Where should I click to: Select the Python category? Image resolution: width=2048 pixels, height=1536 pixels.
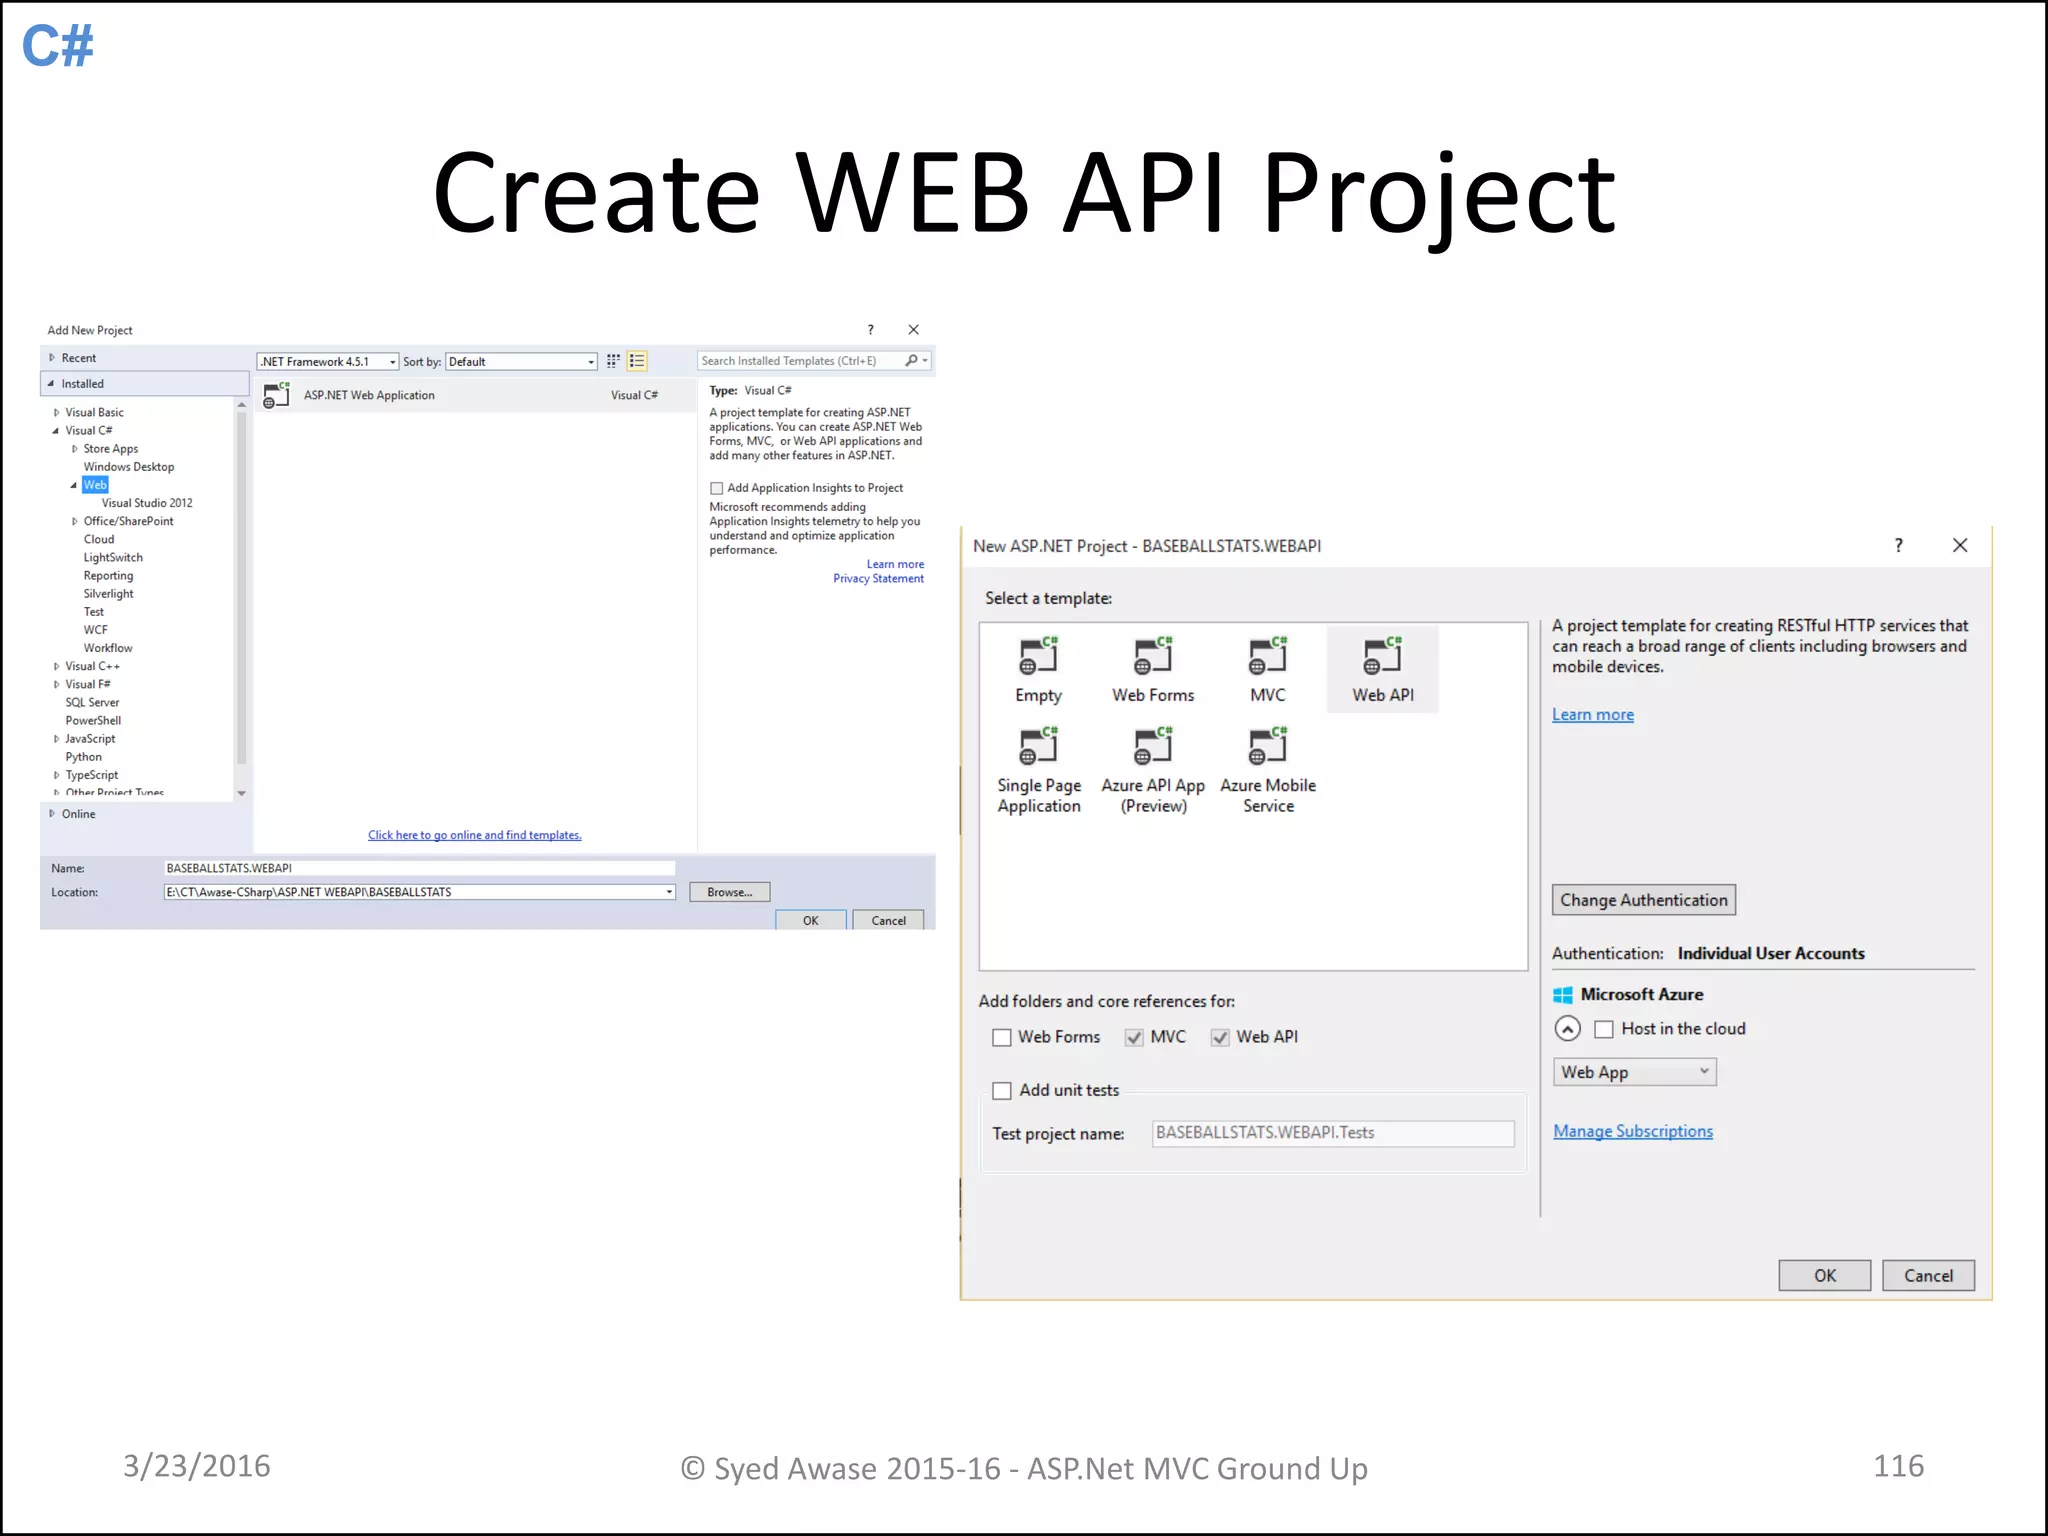pyautogui.click(x=83, y=757)
